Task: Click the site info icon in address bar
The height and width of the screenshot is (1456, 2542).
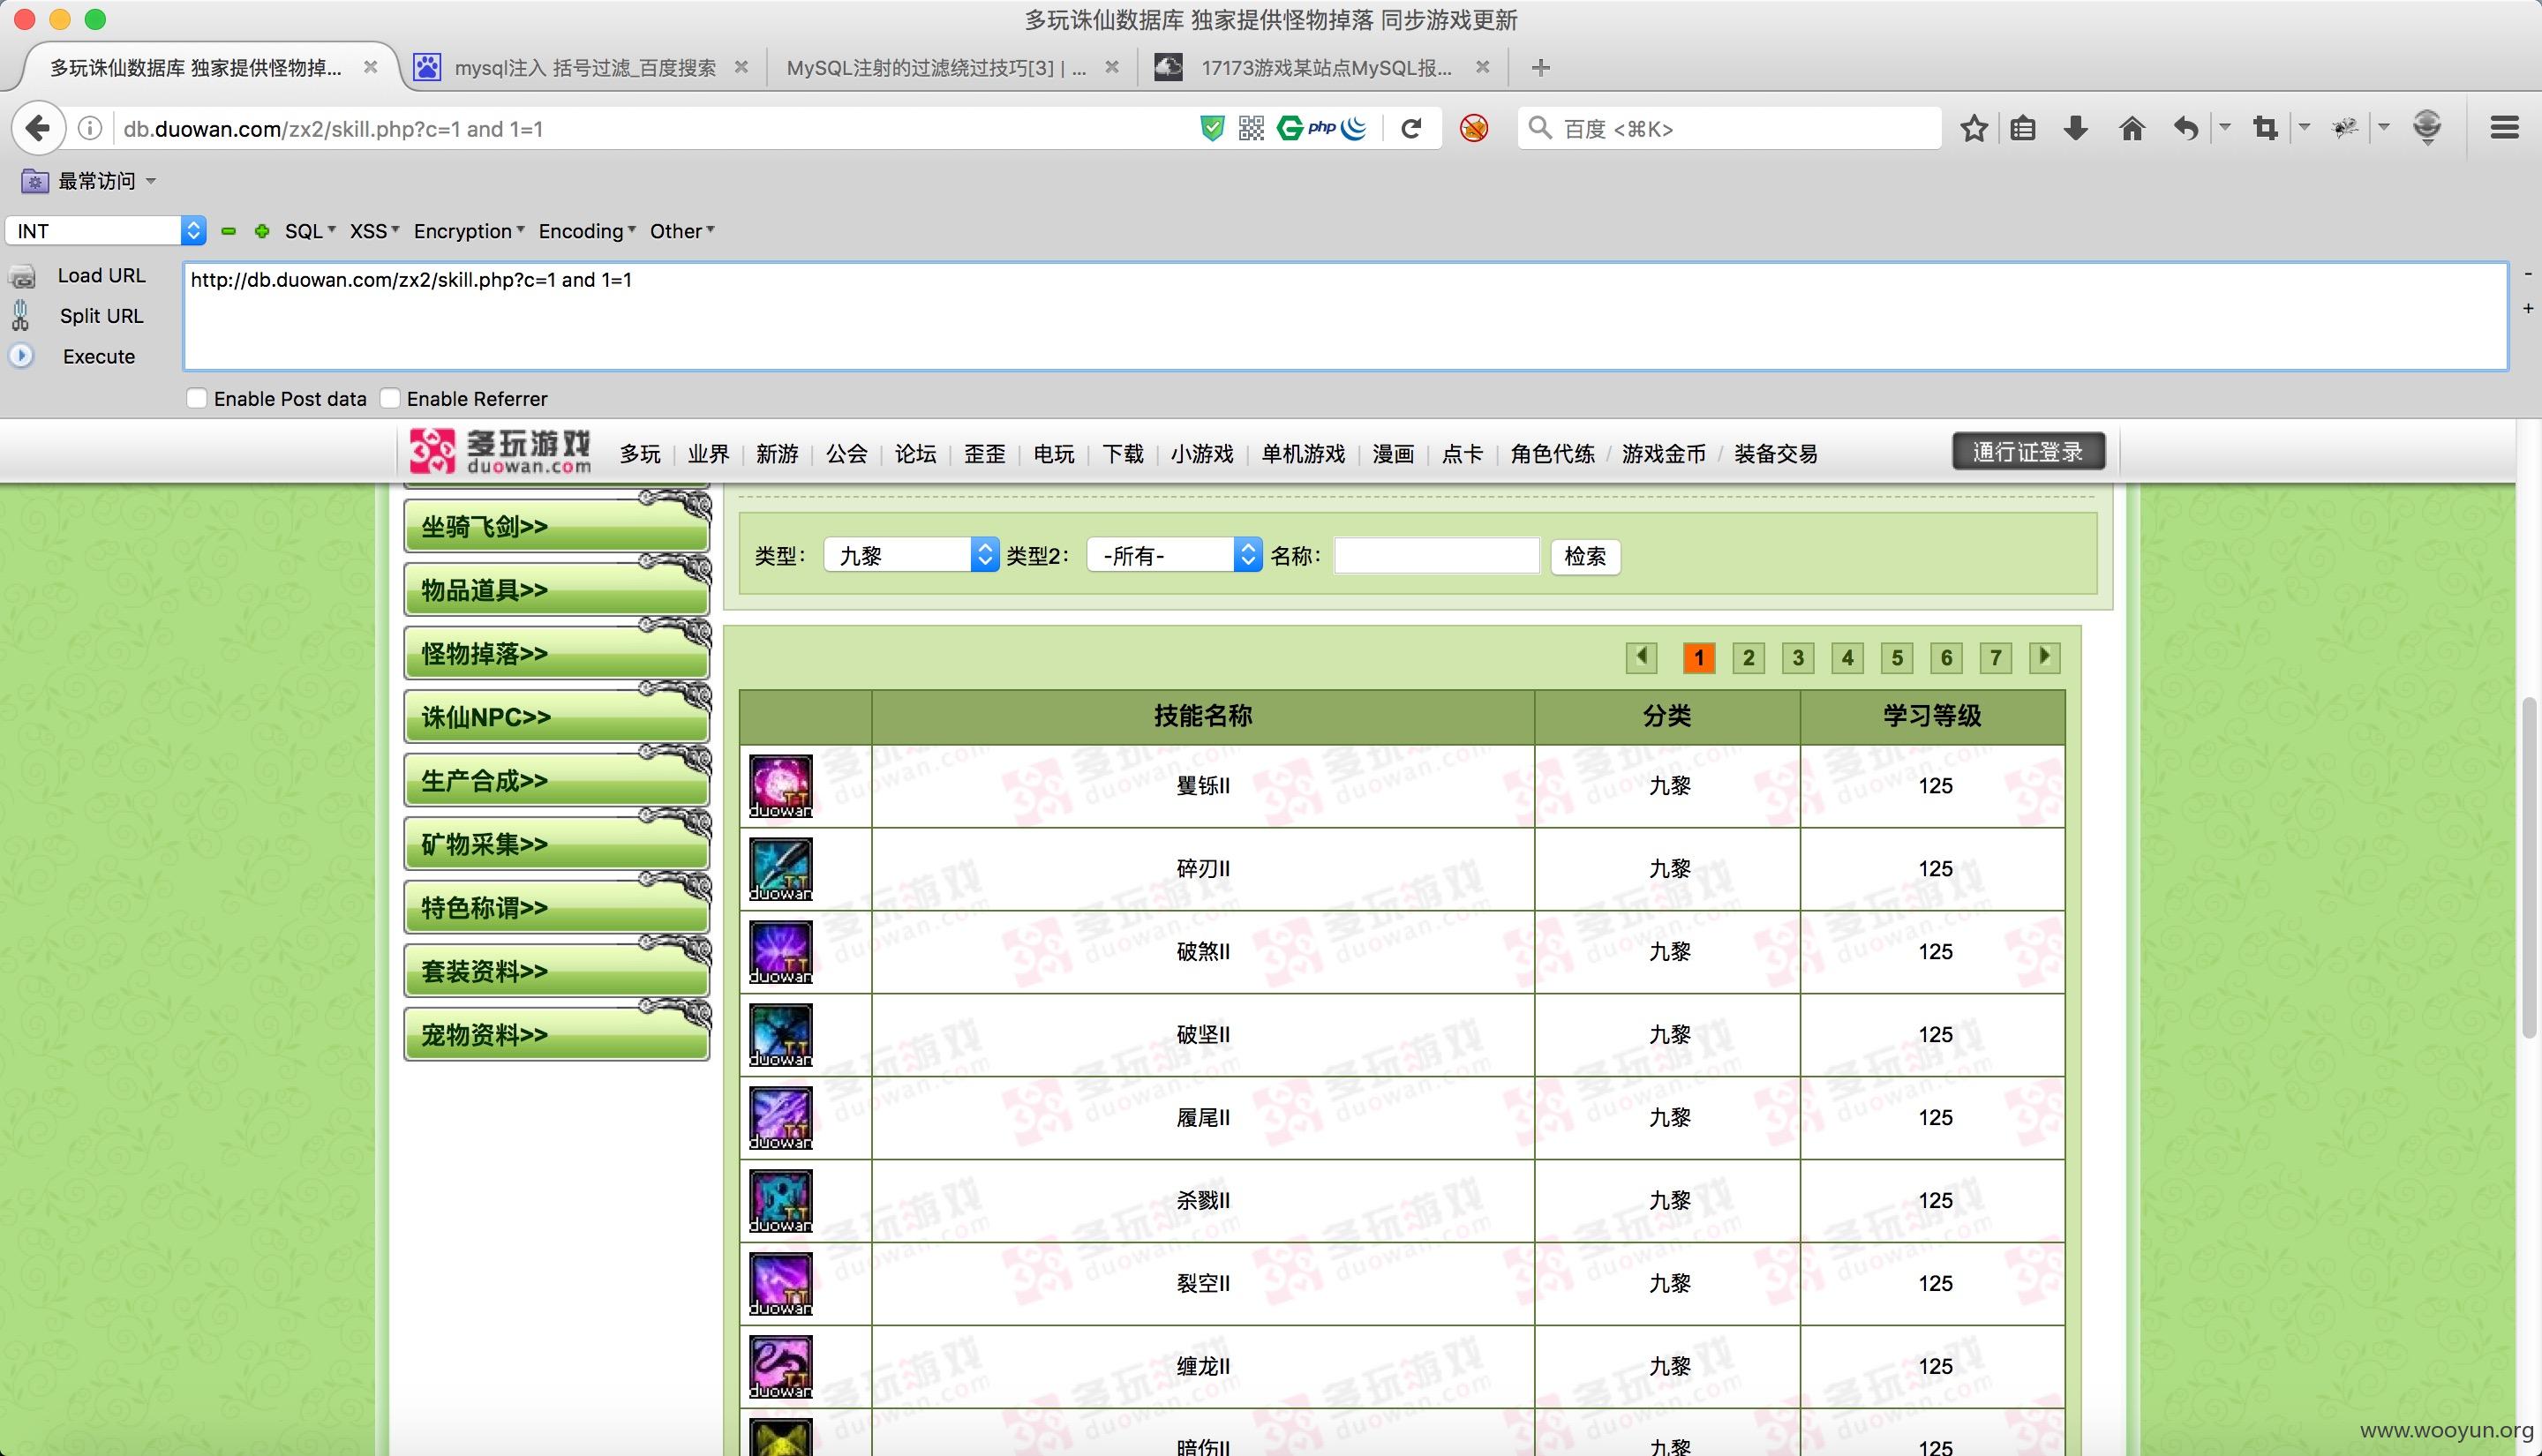Action: [89, 128]
